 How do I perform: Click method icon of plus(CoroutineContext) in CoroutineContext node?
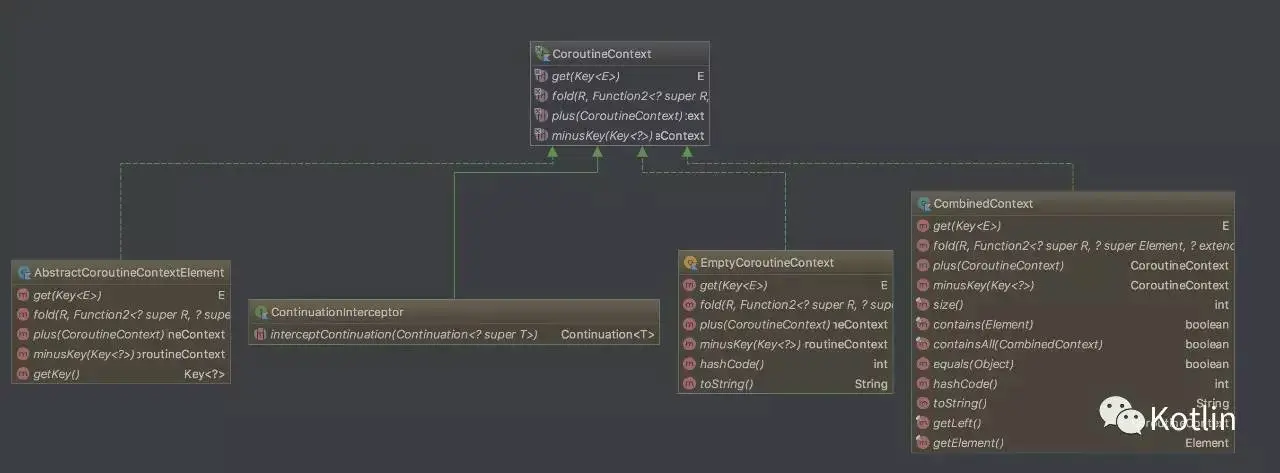[x=541, y=116]
